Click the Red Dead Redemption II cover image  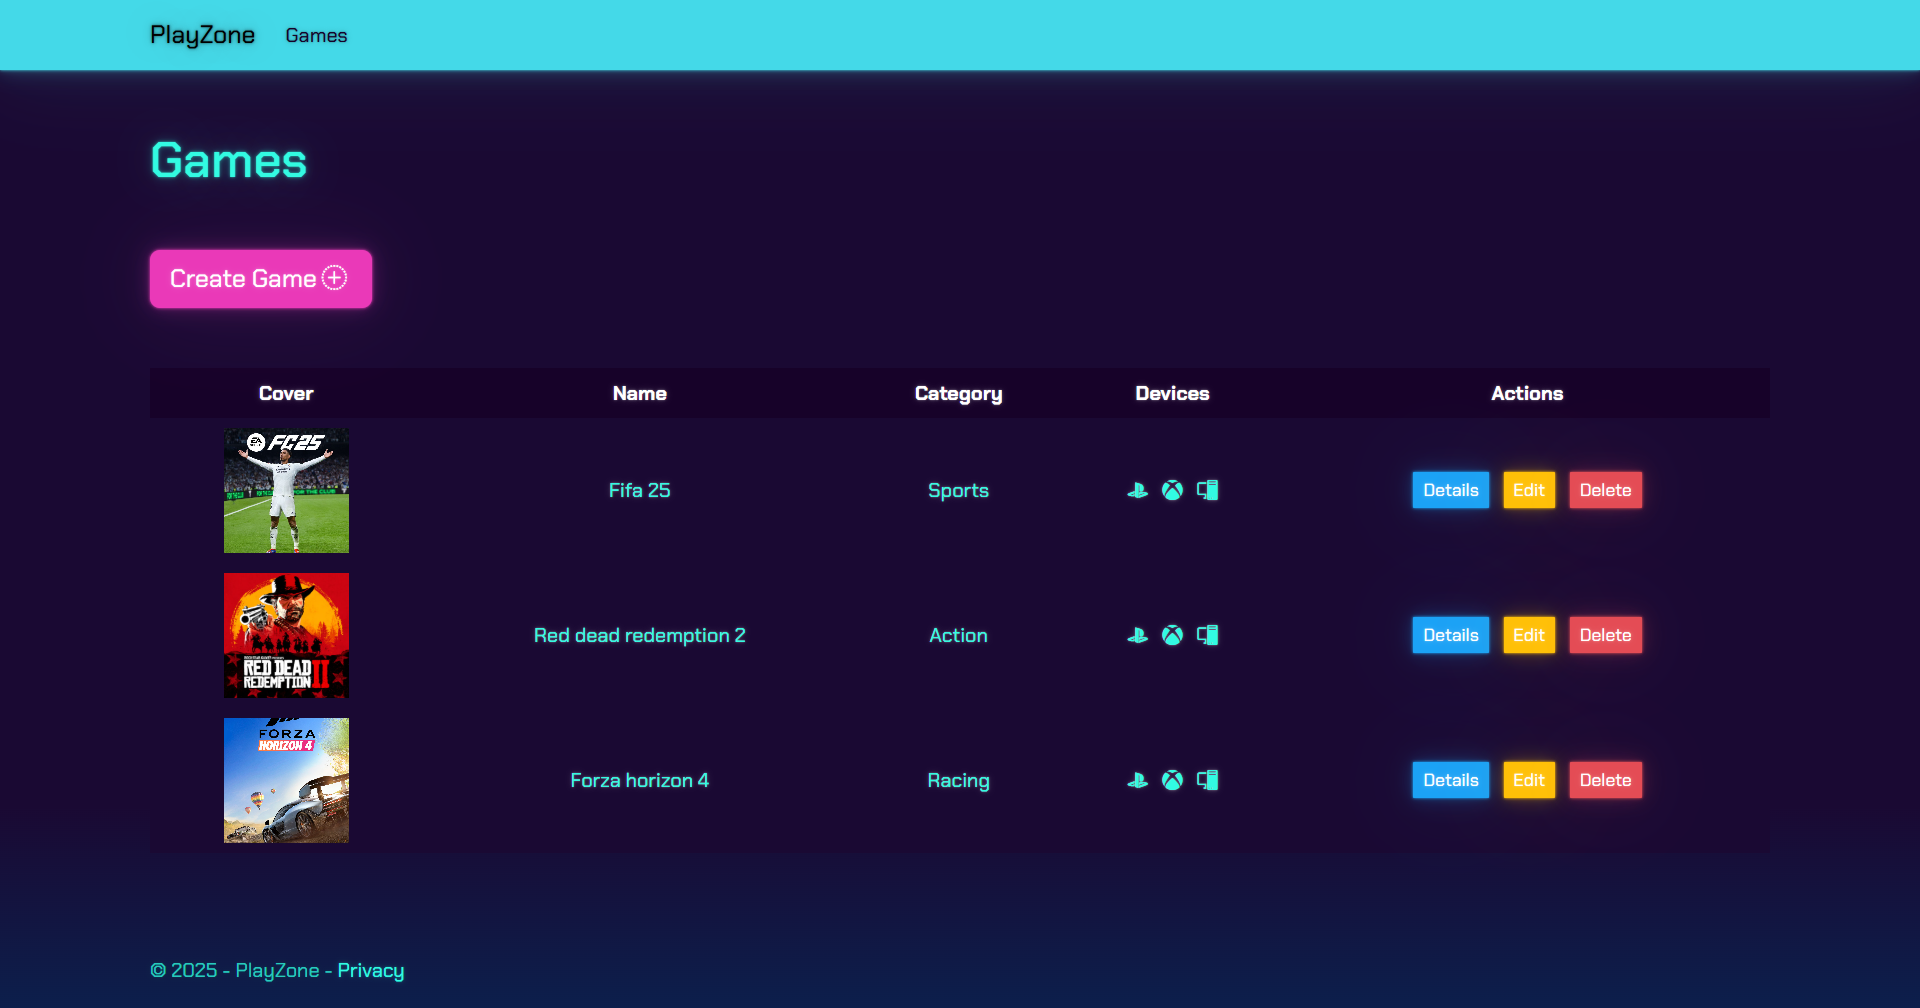click(286, 635)
